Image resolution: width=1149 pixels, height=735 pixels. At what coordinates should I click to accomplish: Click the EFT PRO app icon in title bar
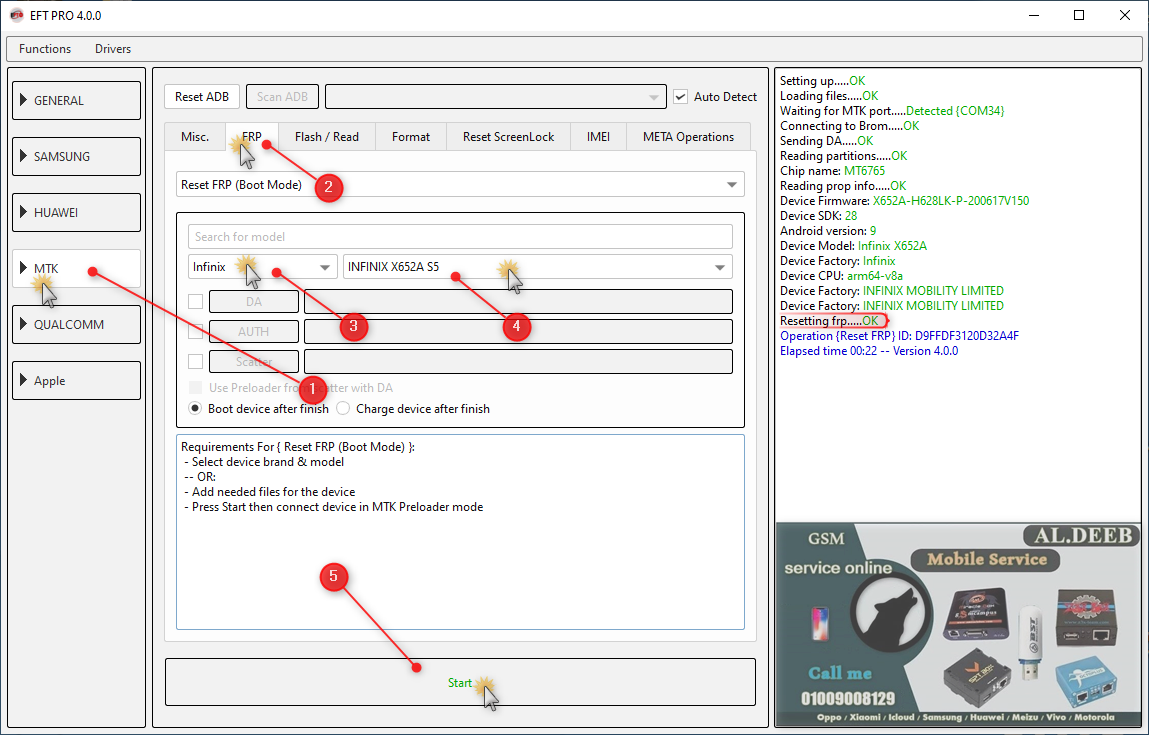click(16, 15)
